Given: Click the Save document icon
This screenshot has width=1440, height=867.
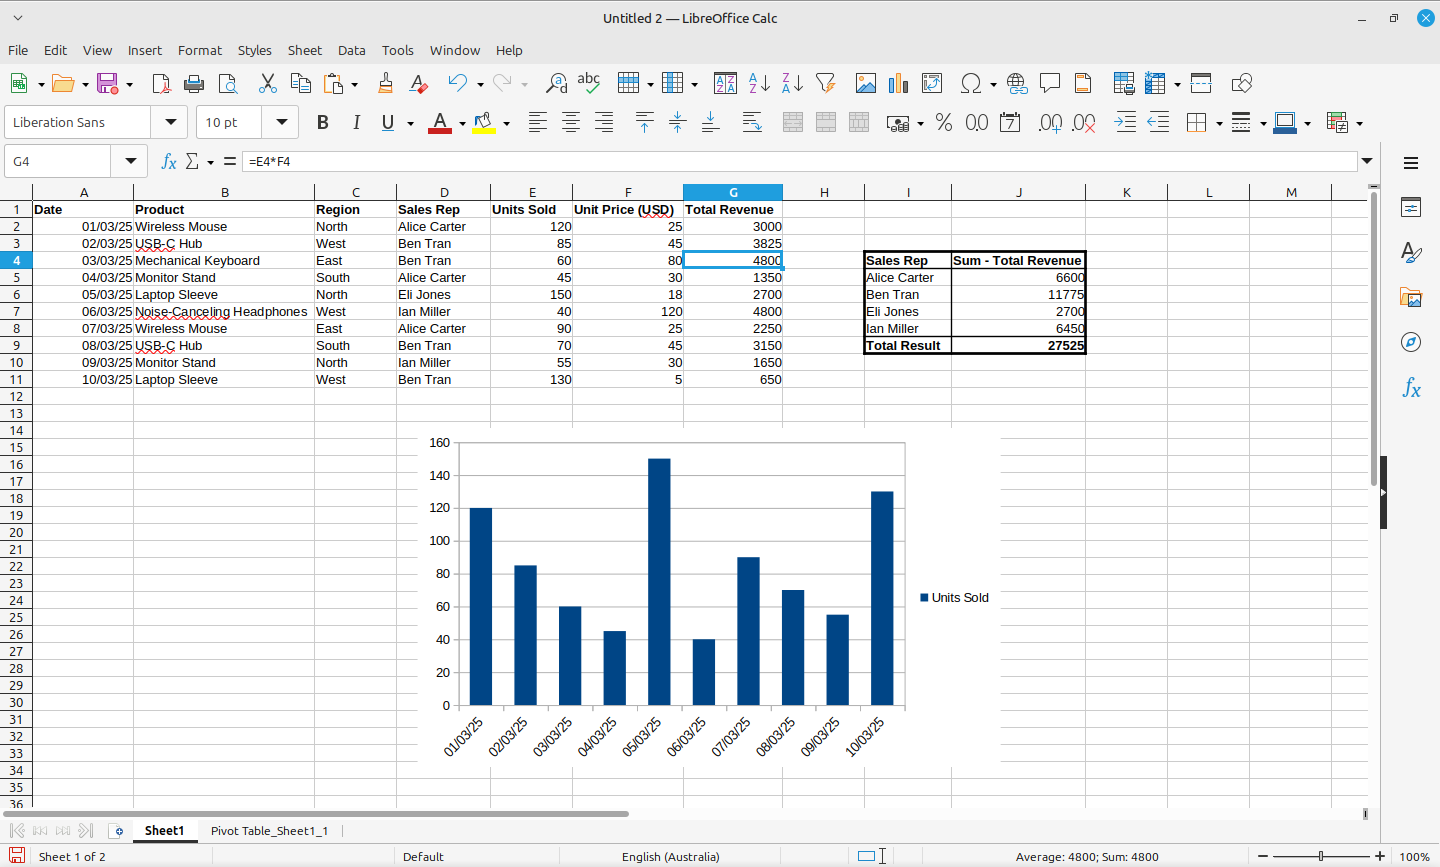Looking at the screenshot, I should 107,83.
